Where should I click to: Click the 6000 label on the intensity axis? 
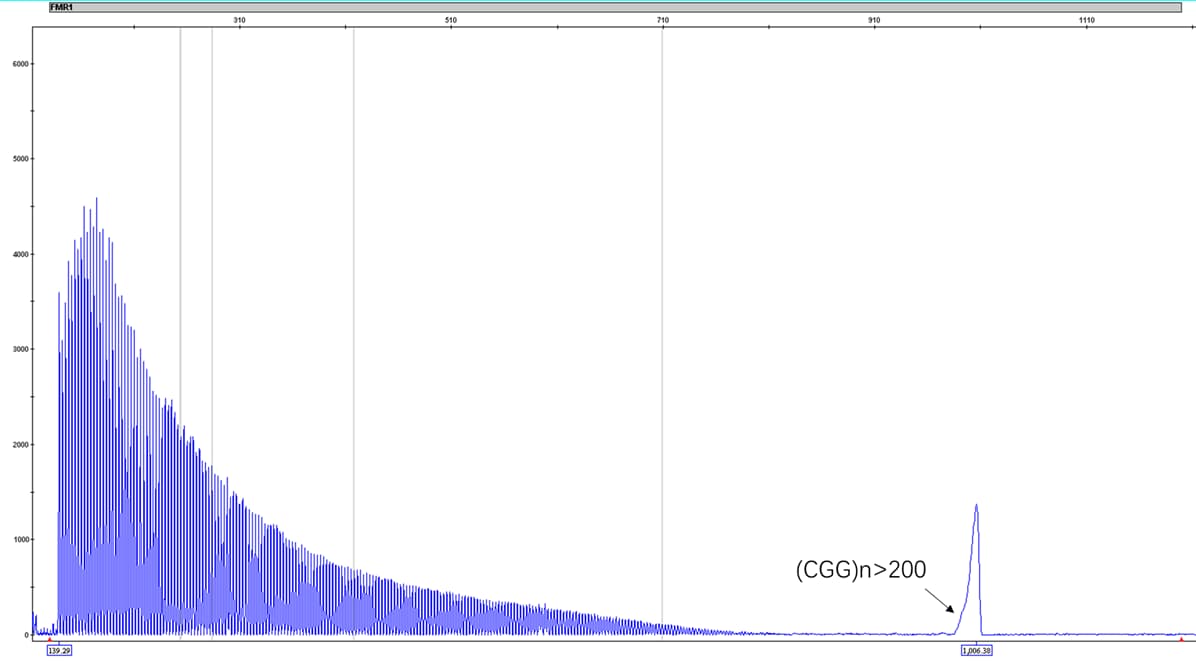pyautogui.click(x=19, y=64)
